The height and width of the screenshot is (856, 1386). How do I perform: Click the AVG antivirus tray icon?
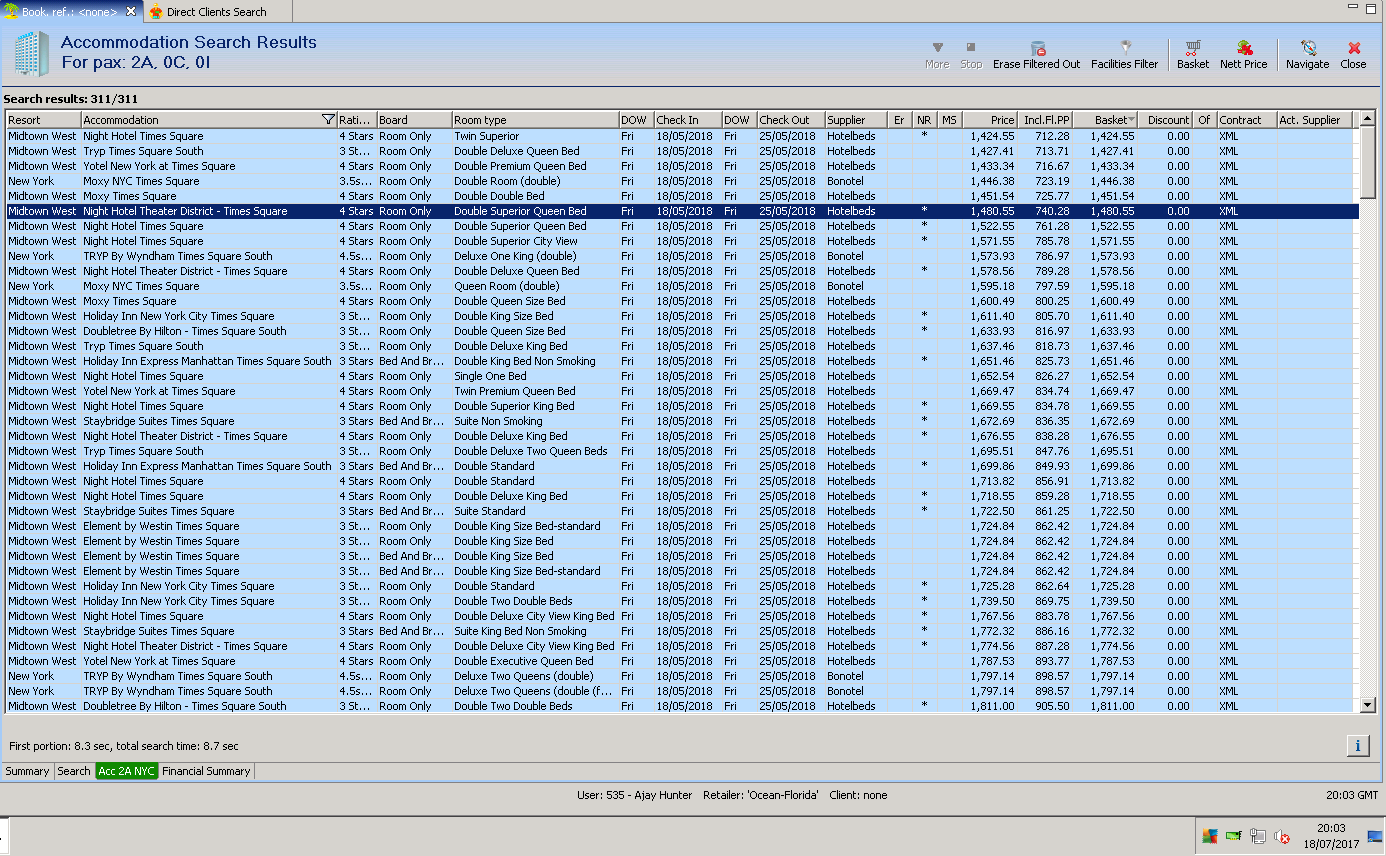(1210, 836)
